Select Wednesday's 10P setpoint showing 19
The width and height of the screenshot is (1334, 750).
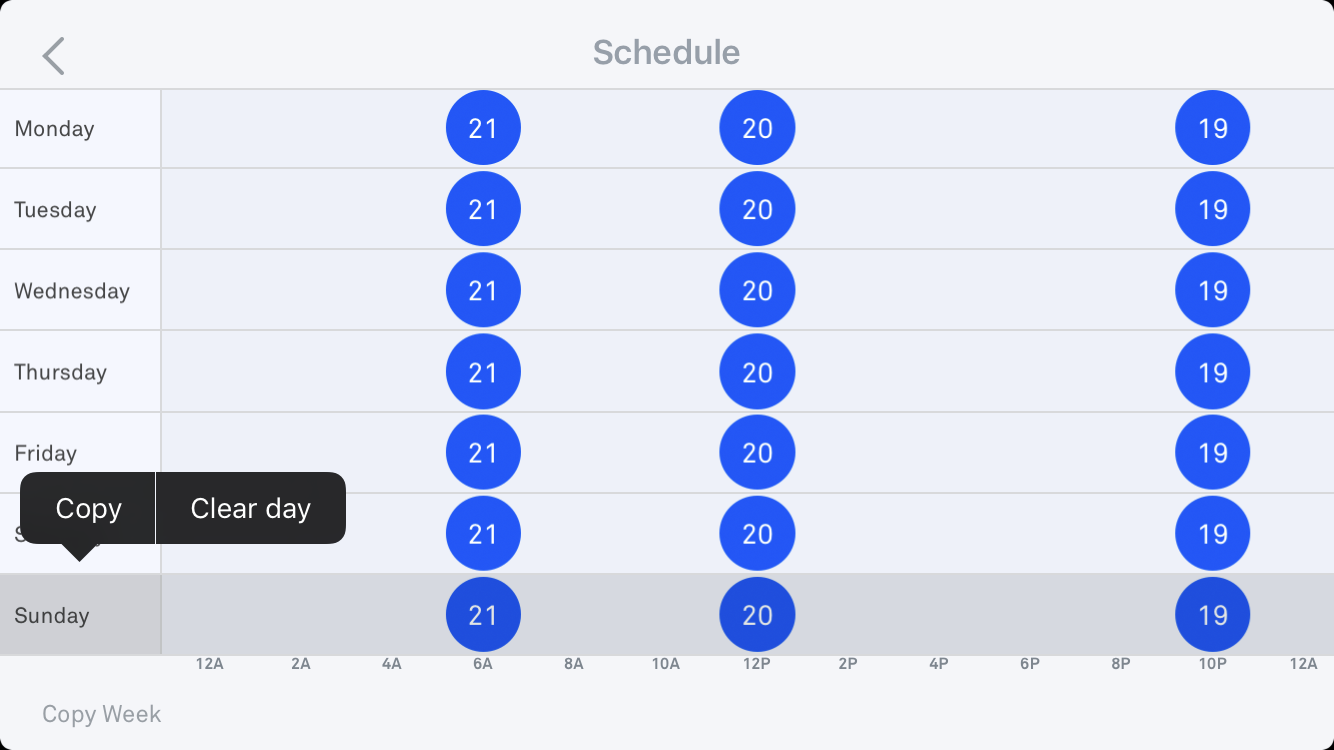tap(1212, 290)
